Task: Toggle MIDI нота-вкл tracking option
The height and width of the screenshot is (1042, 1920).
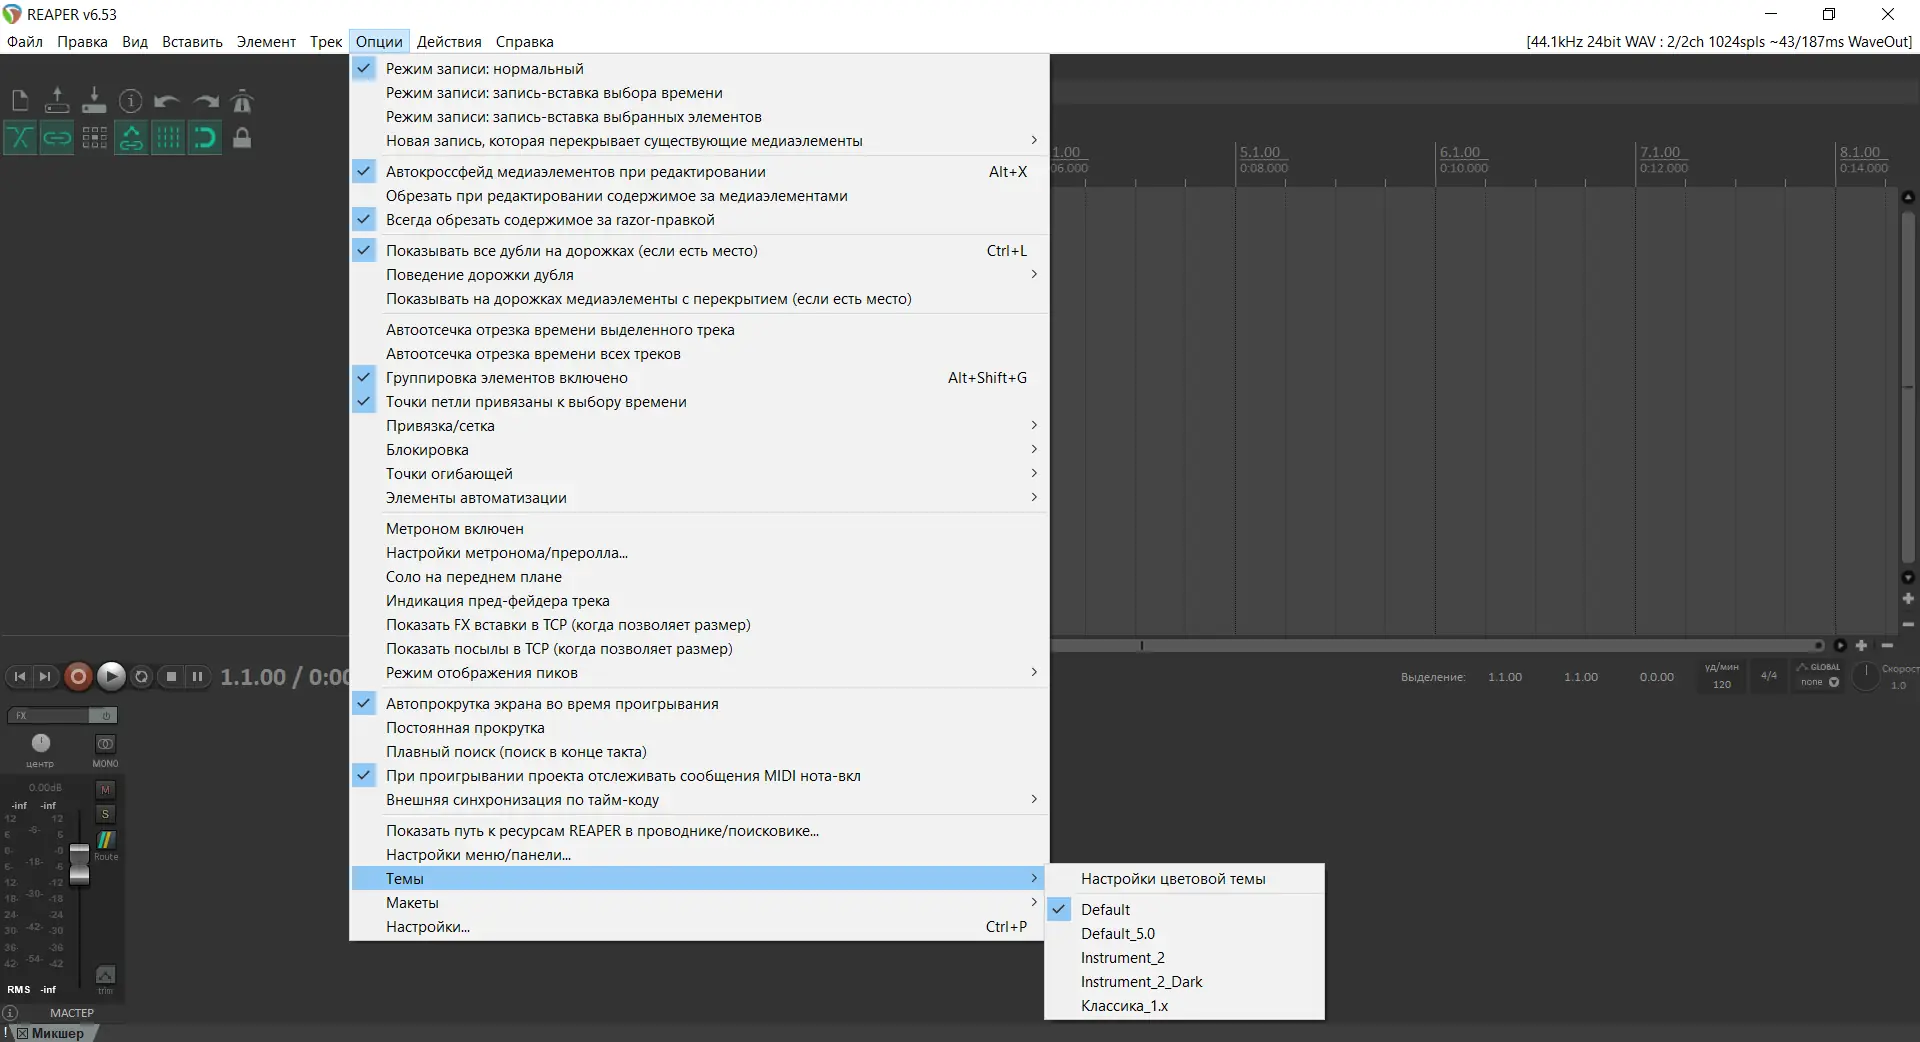Action: pos(699,776)
